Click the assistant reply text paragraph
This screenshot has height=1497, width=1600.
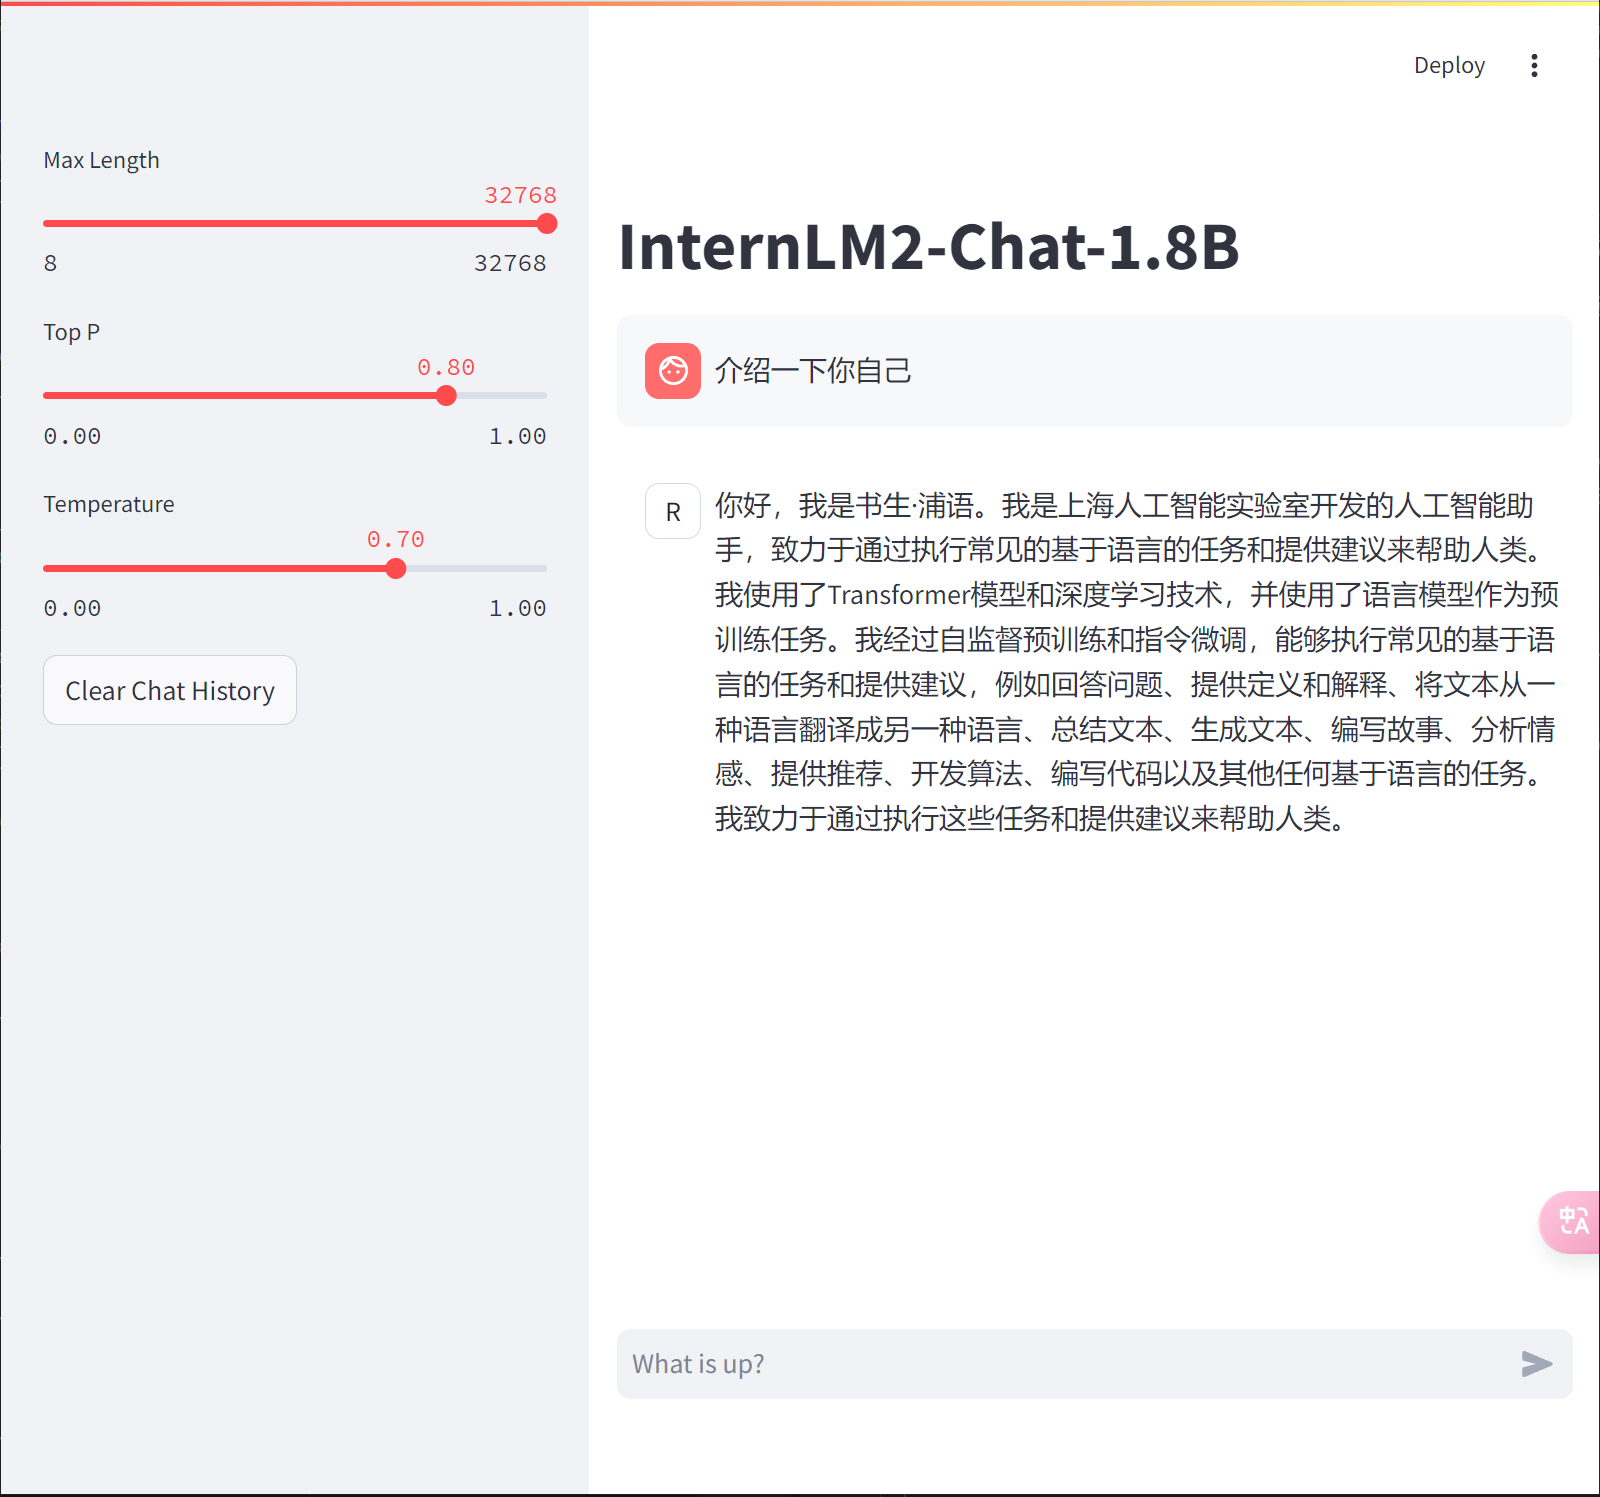pyautogui.click(x=1136, y=662)
